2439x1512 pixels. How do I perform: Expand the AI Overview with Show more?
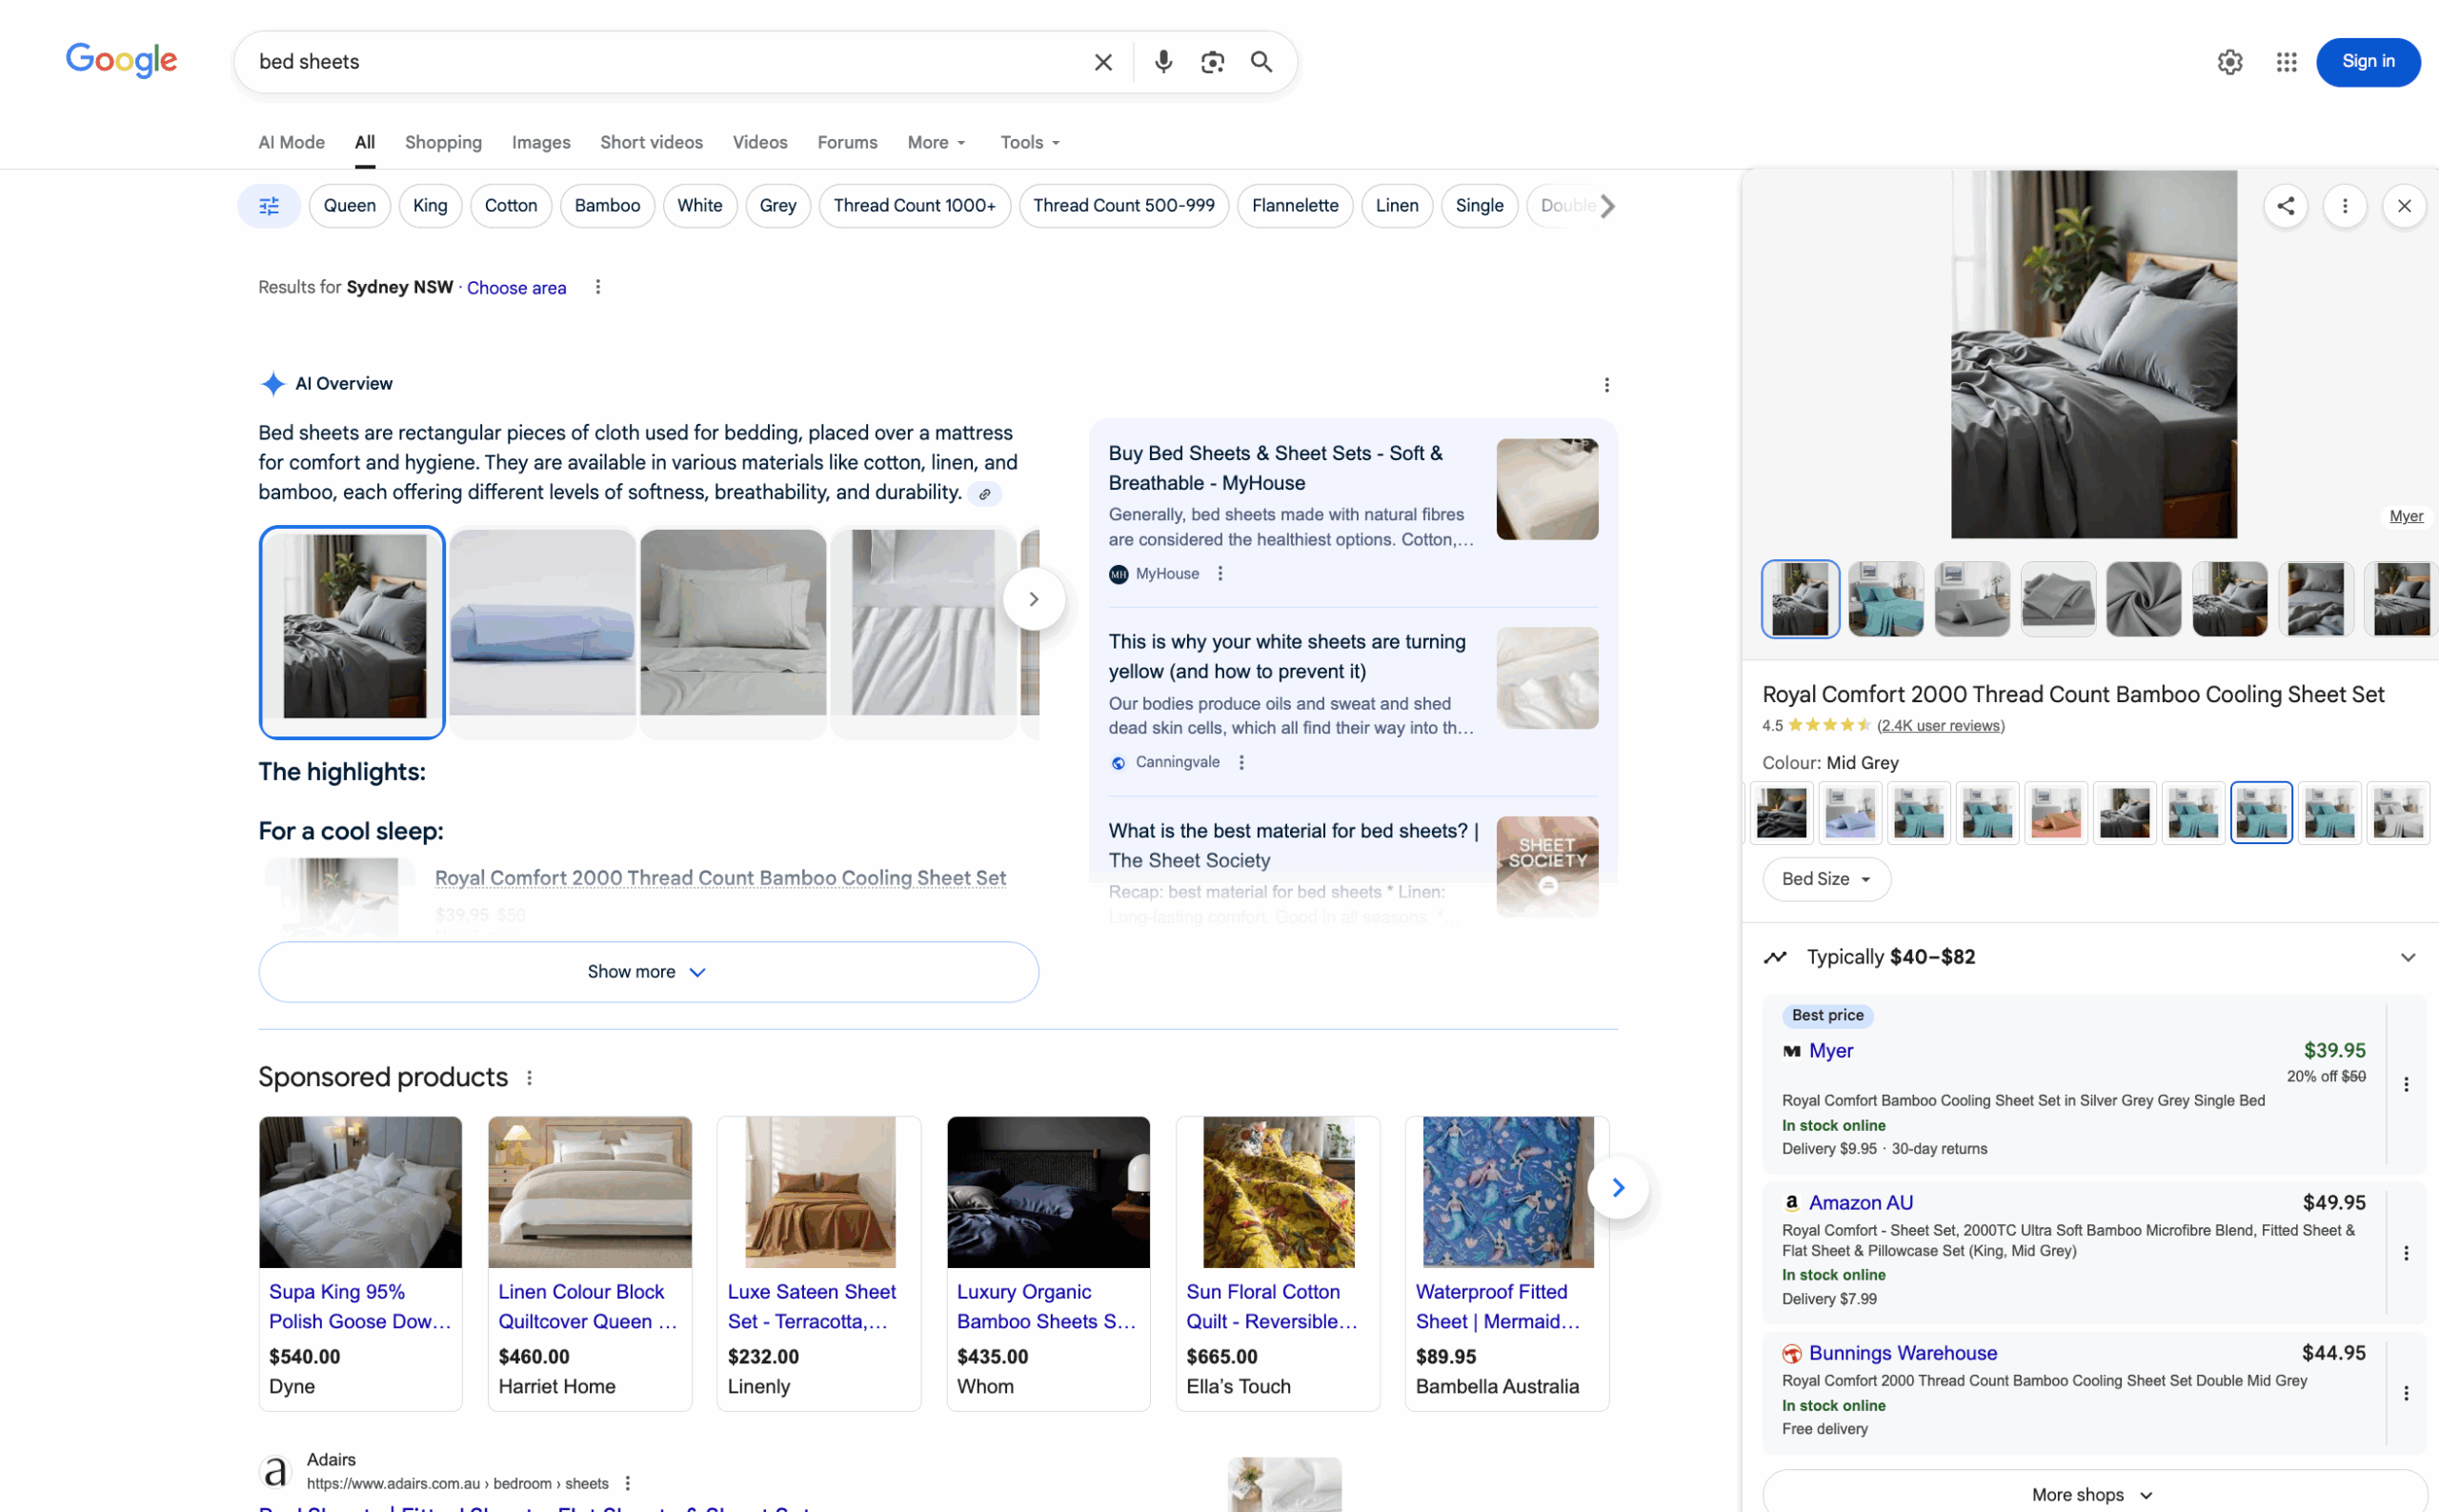(646, 971)
